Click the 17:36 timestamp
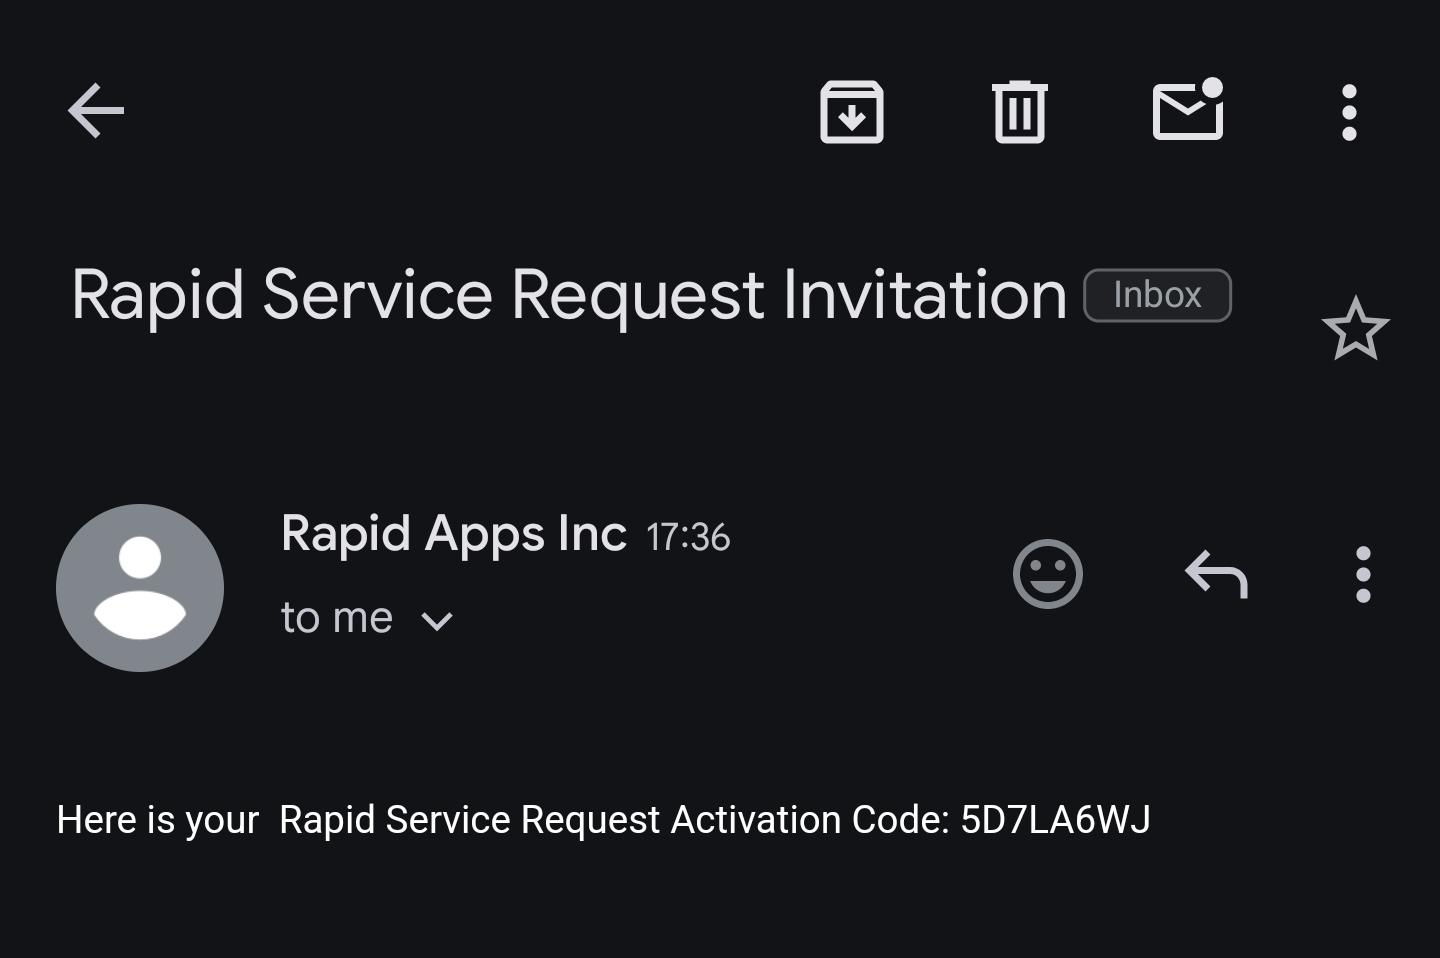Image resolution: width=1440 pixels, height=958 pixels. (x=688, y=538)
